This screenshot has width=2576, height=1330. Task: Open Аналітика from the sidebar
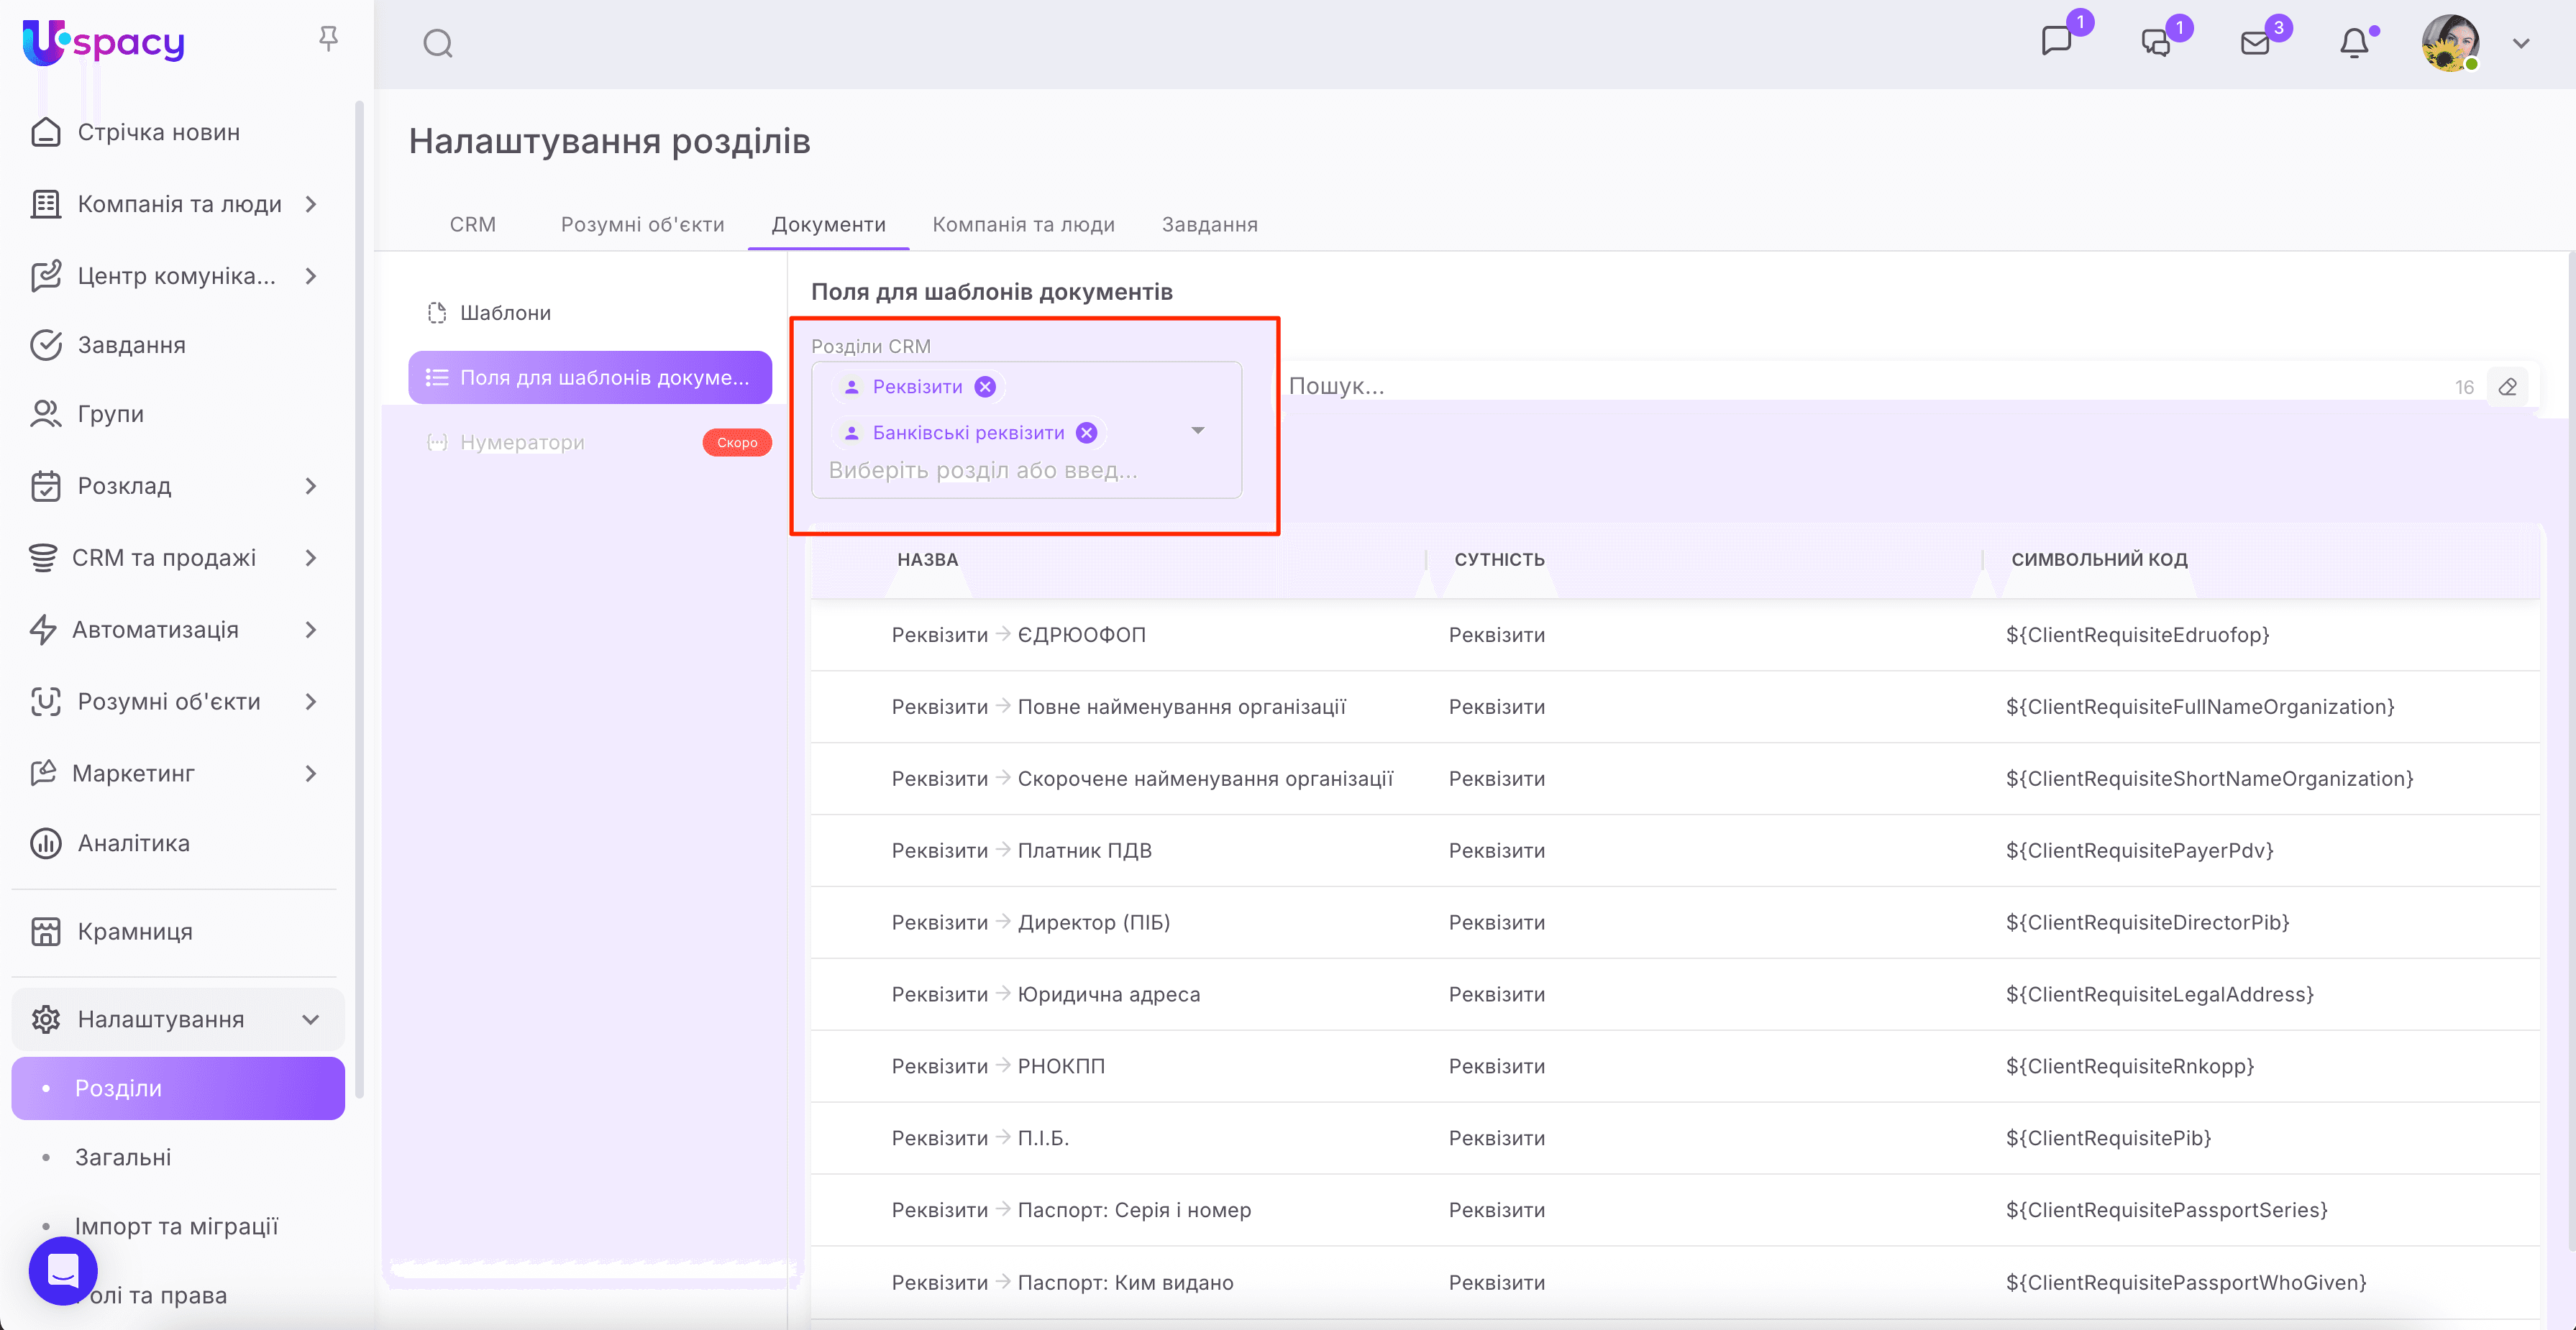[133, 843]
